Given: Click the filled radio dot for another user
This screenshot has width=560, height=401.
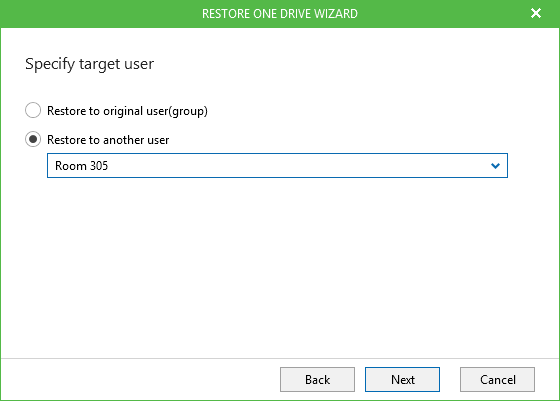Looking at the screenshot, I should pos(33,139).
